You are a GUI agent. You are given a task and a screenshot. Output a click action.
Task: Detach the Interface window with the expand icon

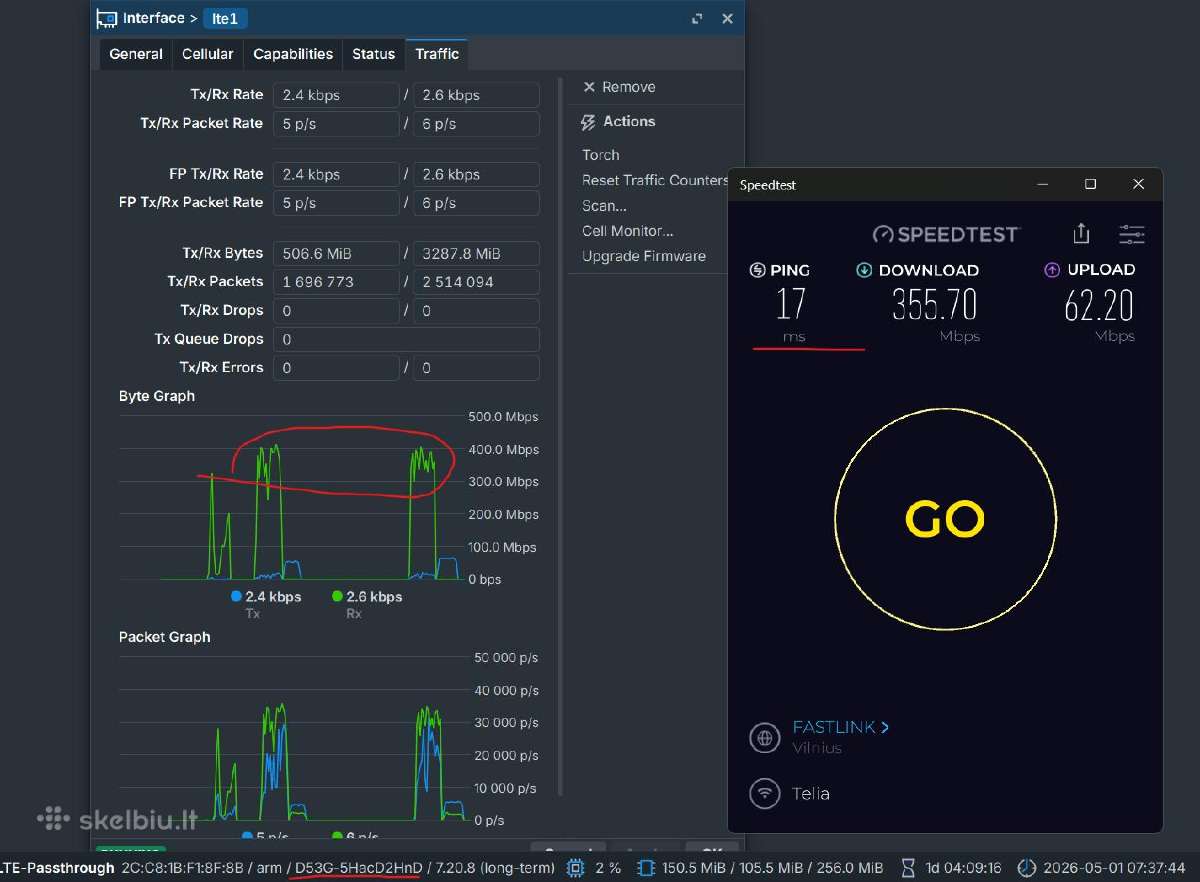(x=697, y=18)
